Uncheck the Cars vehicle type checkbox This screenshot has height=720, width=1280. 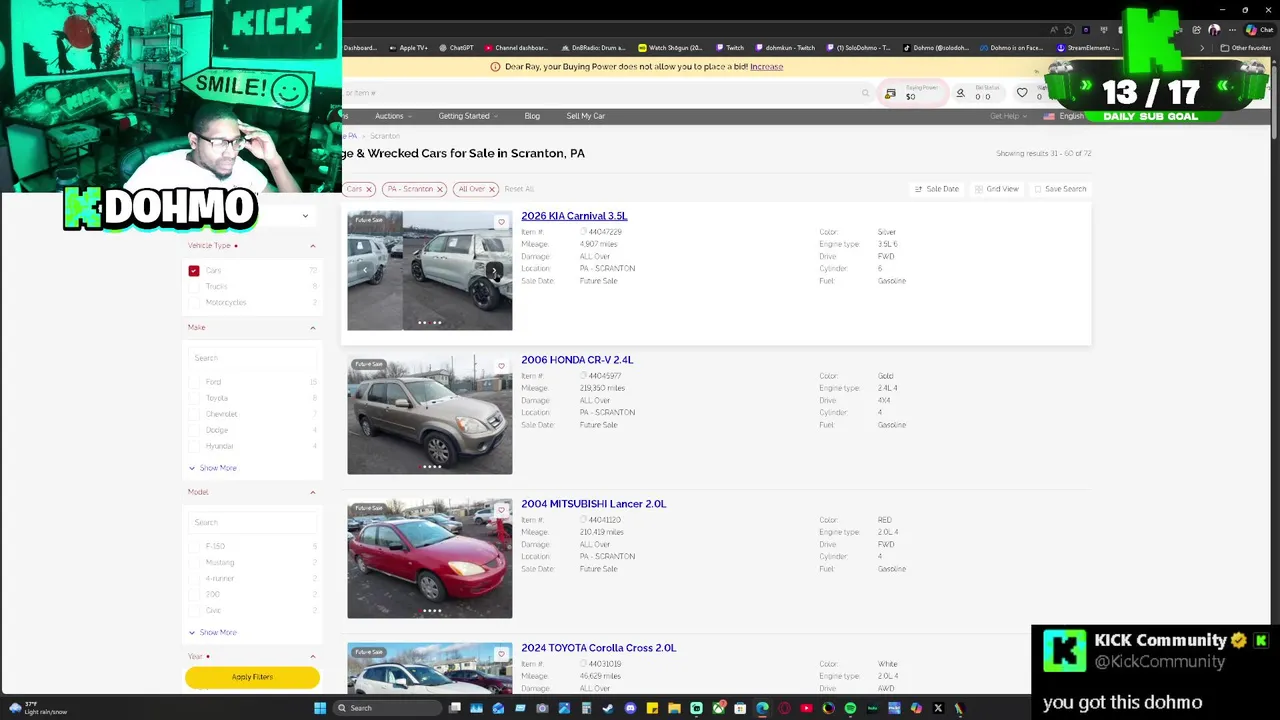[194, 271]
